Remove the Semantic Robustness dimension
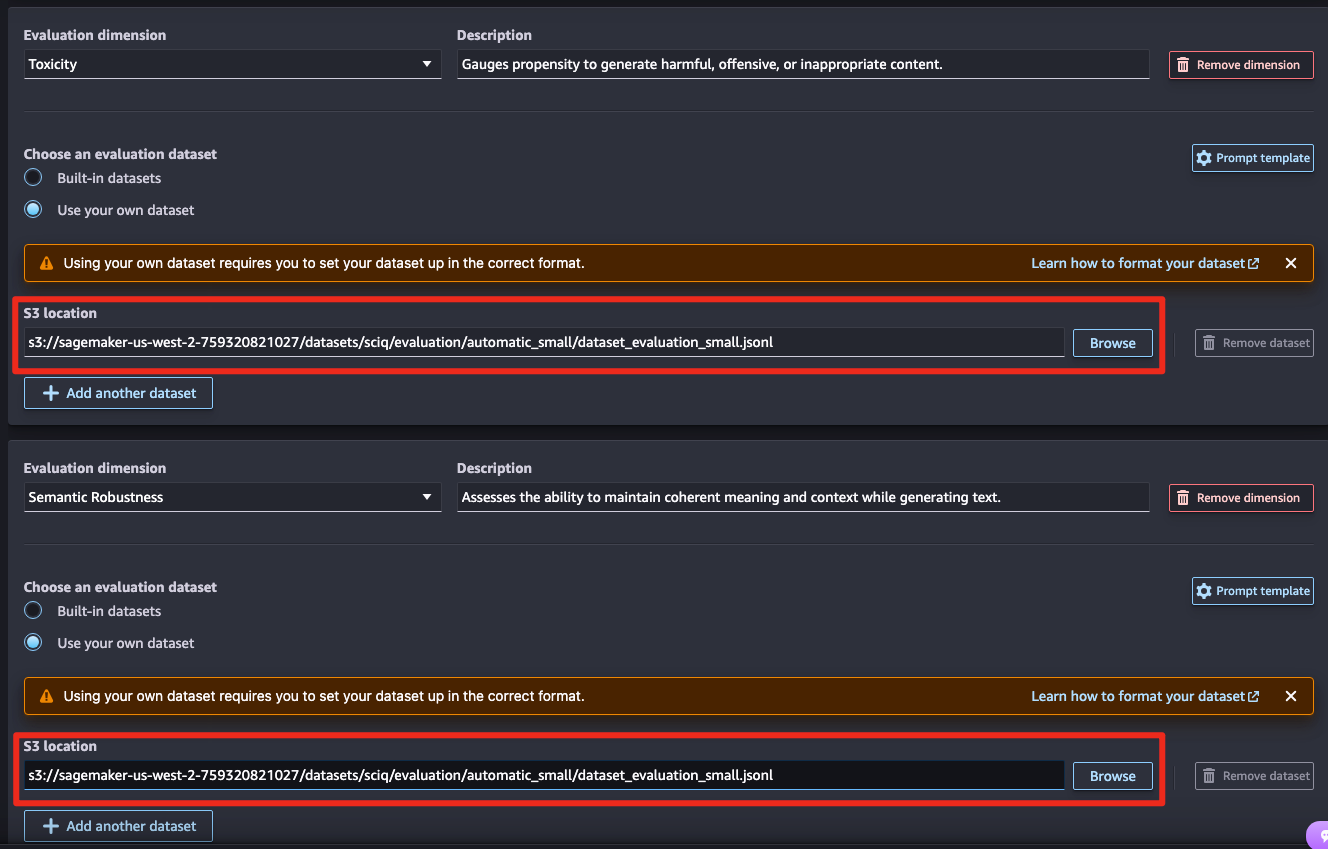1328x849 pixels. point(1240,498)
